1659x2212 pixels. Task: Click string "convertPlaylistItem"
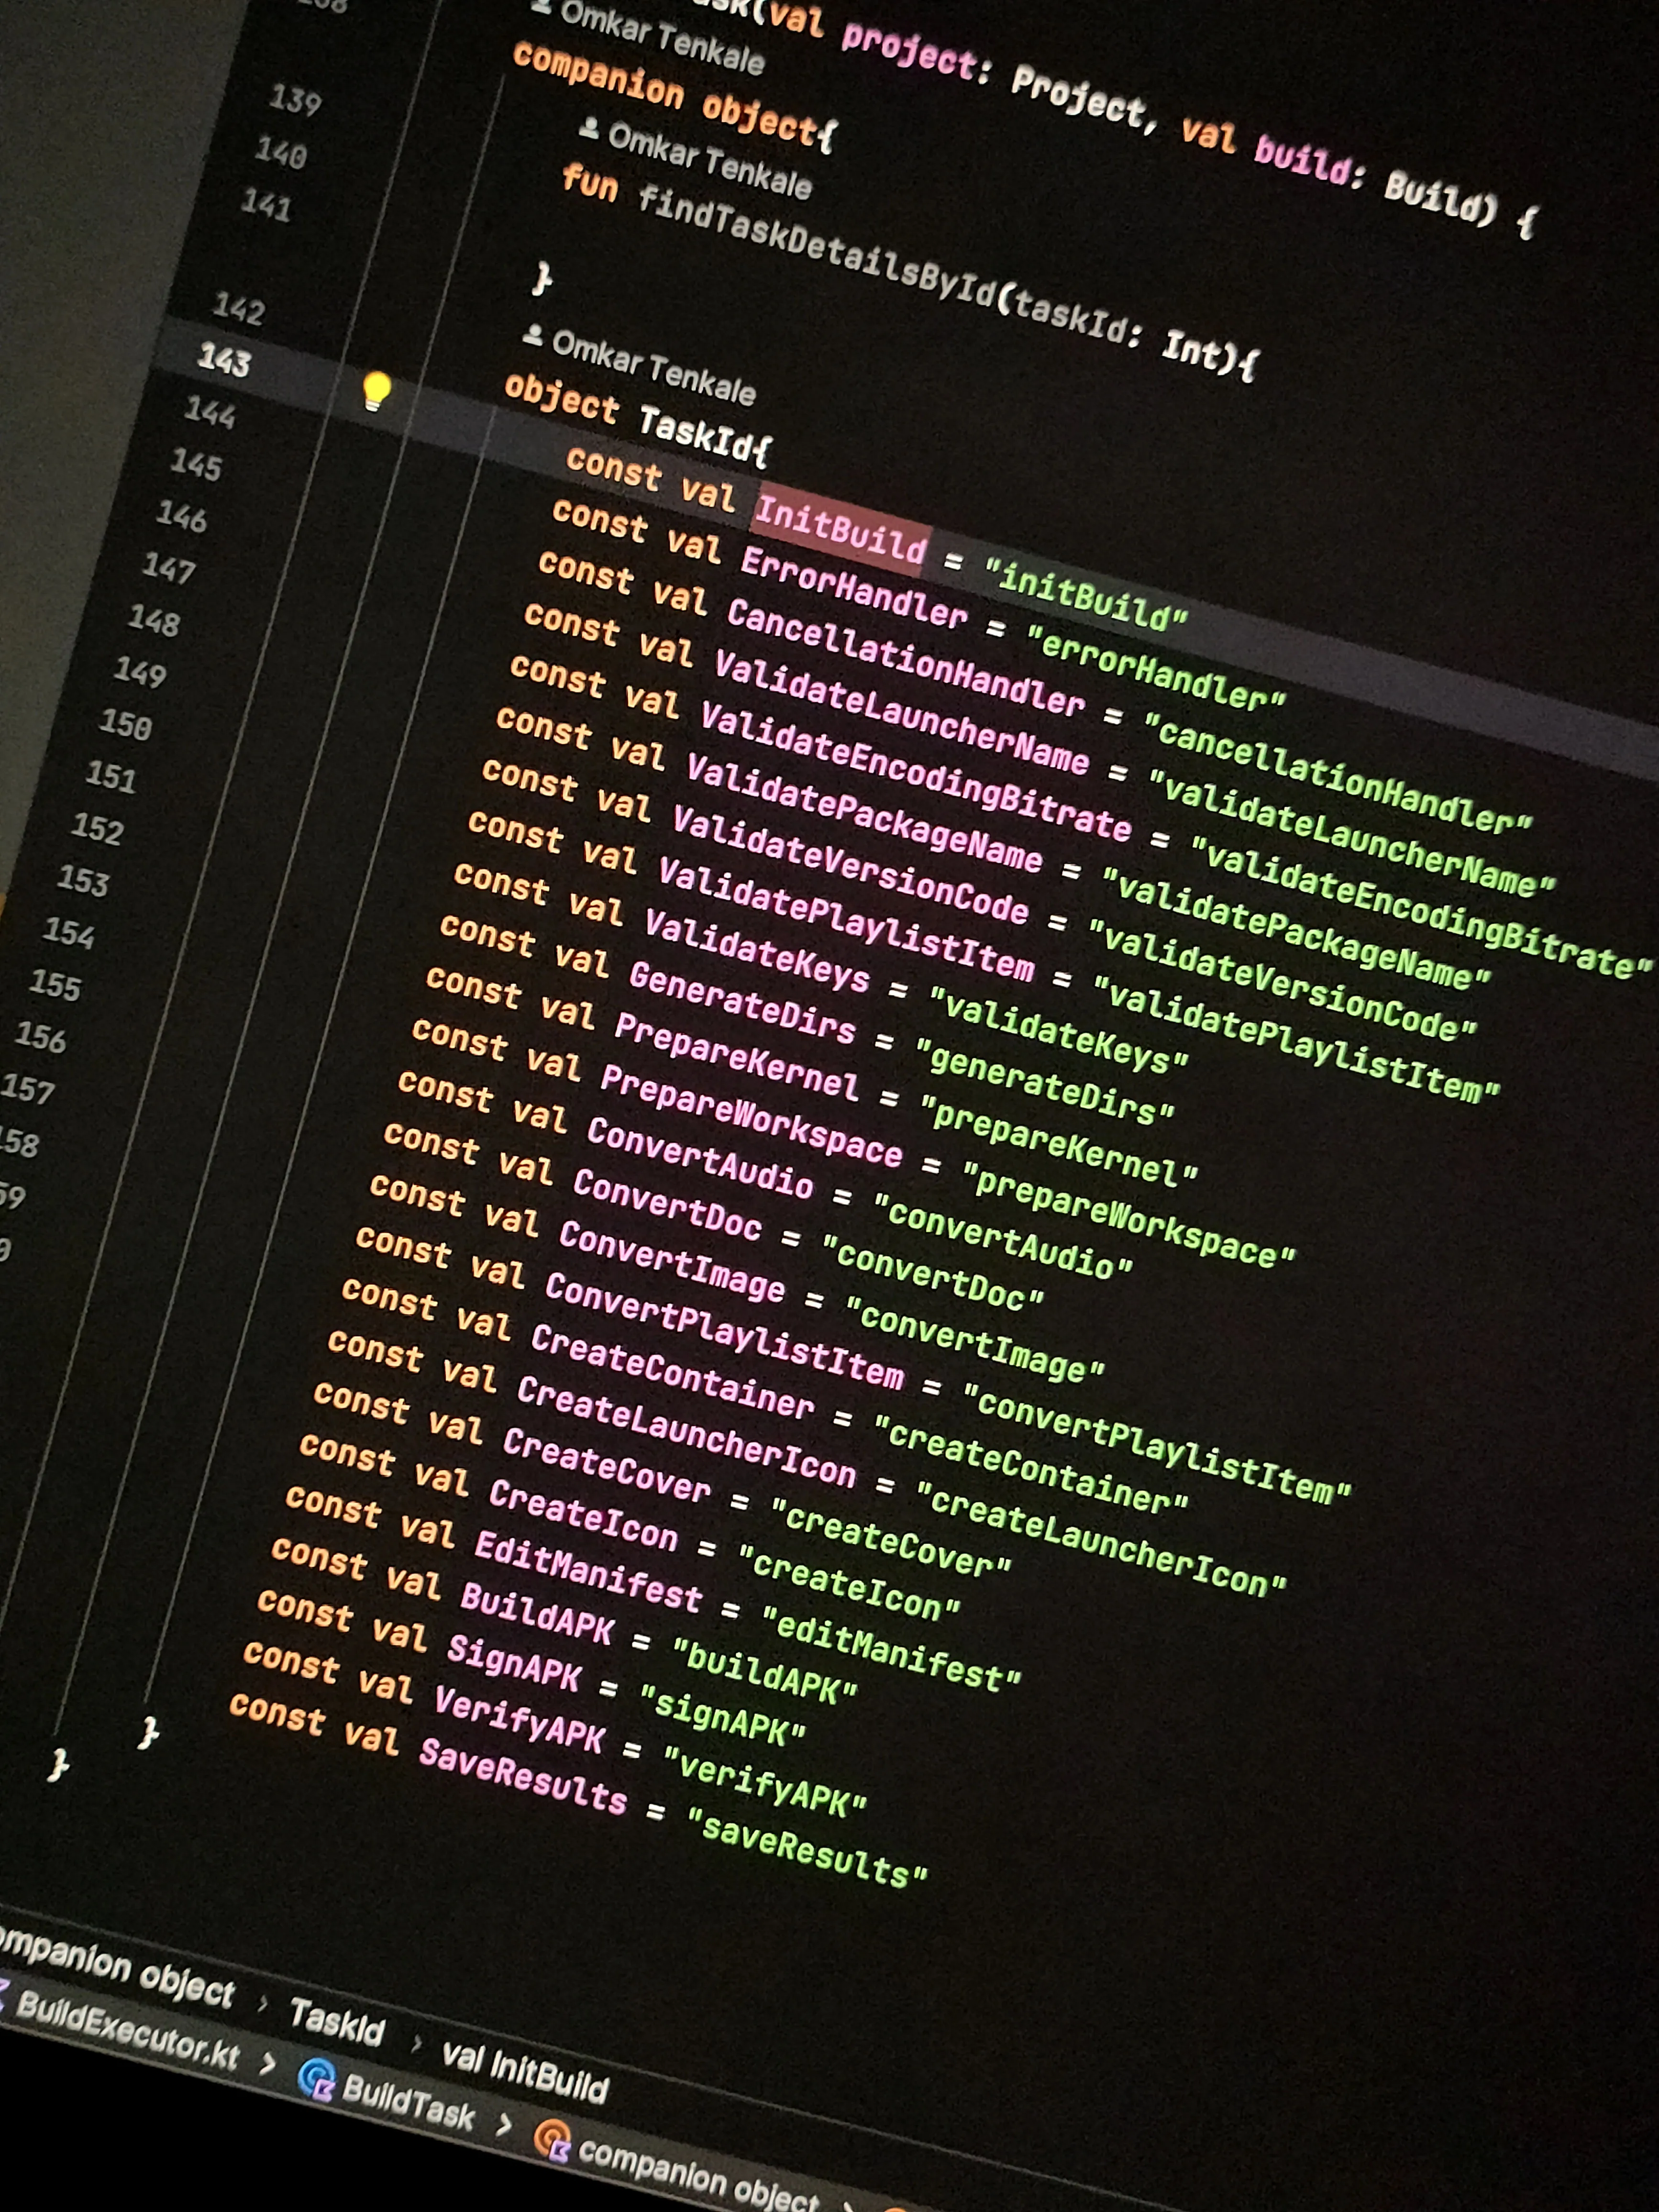[1157, 1443]
